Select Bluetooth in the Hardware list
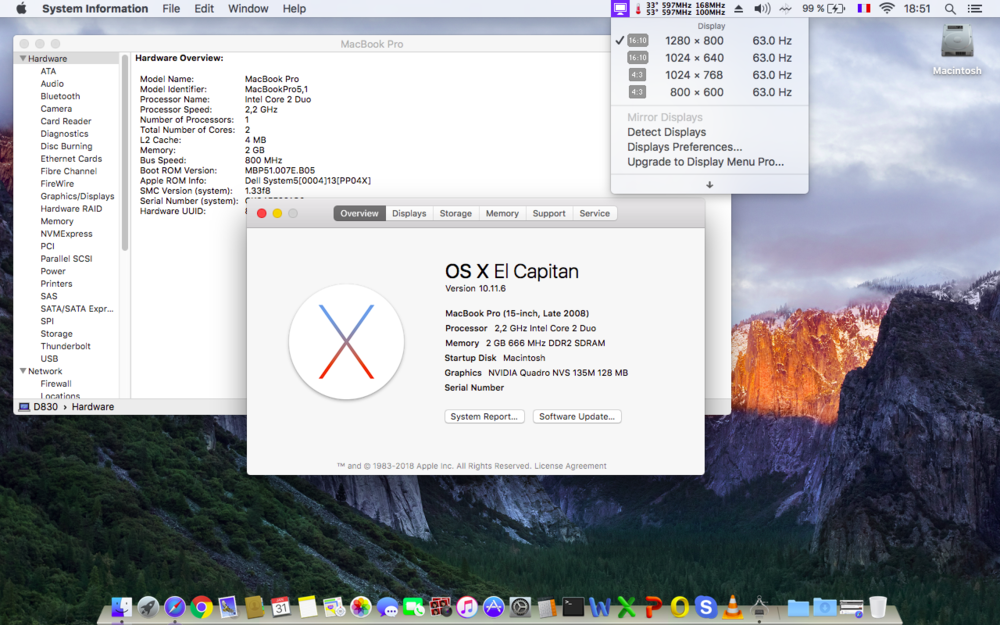The width and height of the screenshot is (1000, 625). click(61, 96)
